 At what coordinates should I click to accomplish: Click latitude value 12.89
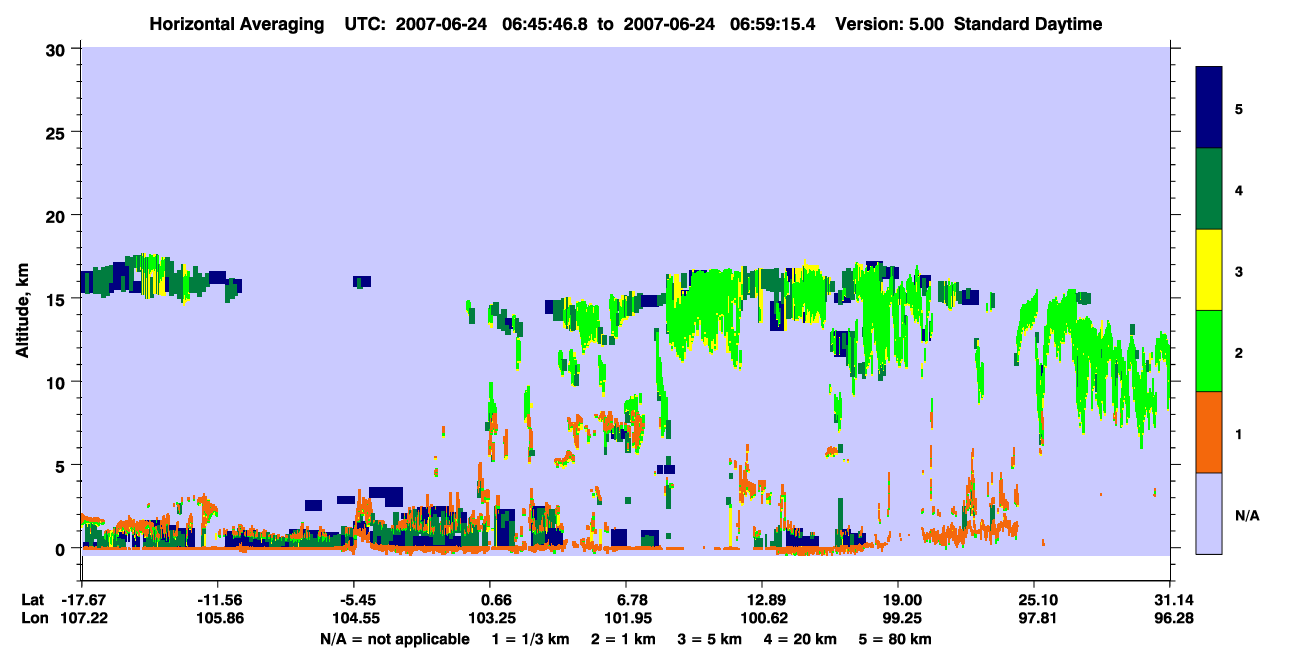point(763,599)
